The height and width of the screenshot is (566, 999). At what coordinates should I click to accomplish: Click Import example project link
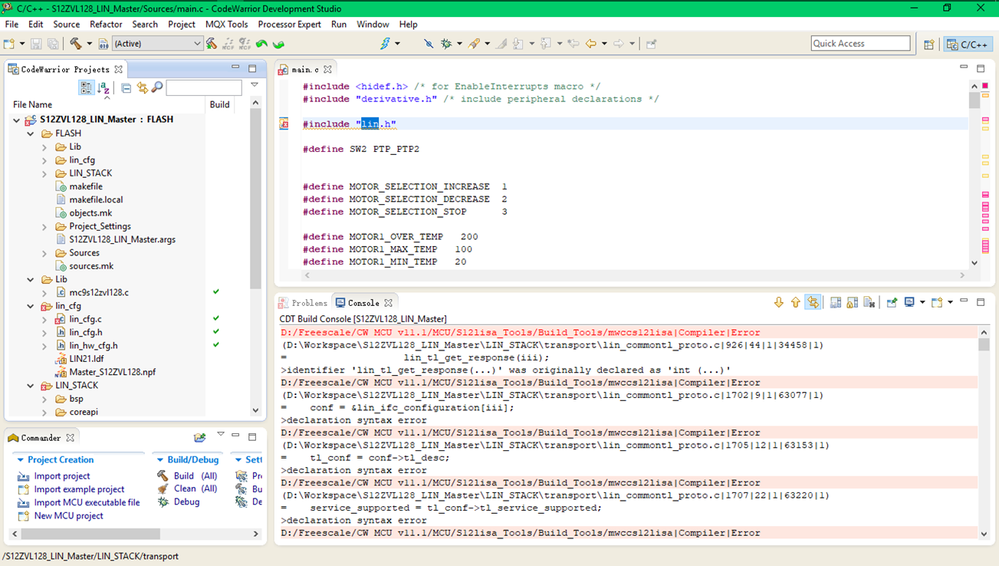pos(79,490)
